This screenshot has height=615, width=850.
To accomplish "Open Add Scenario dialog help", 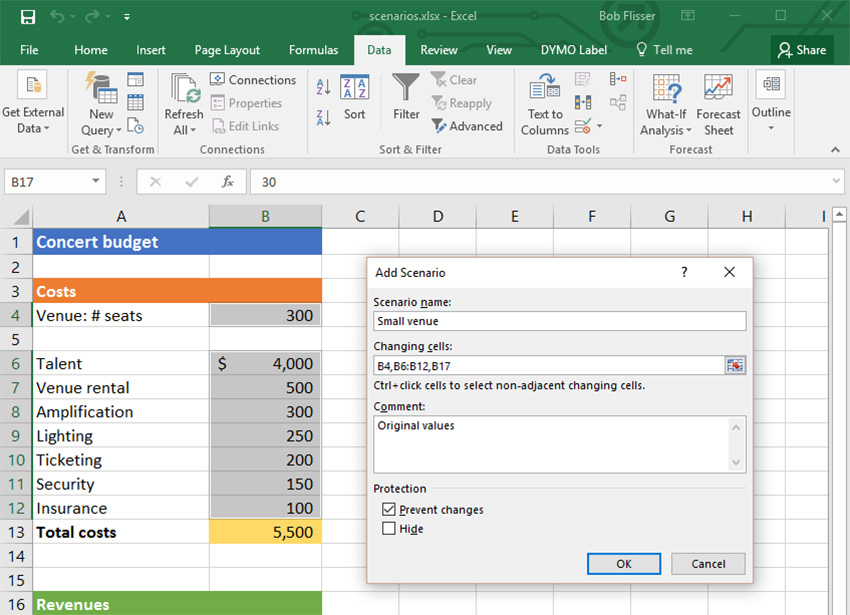I will tap(684, 272).
